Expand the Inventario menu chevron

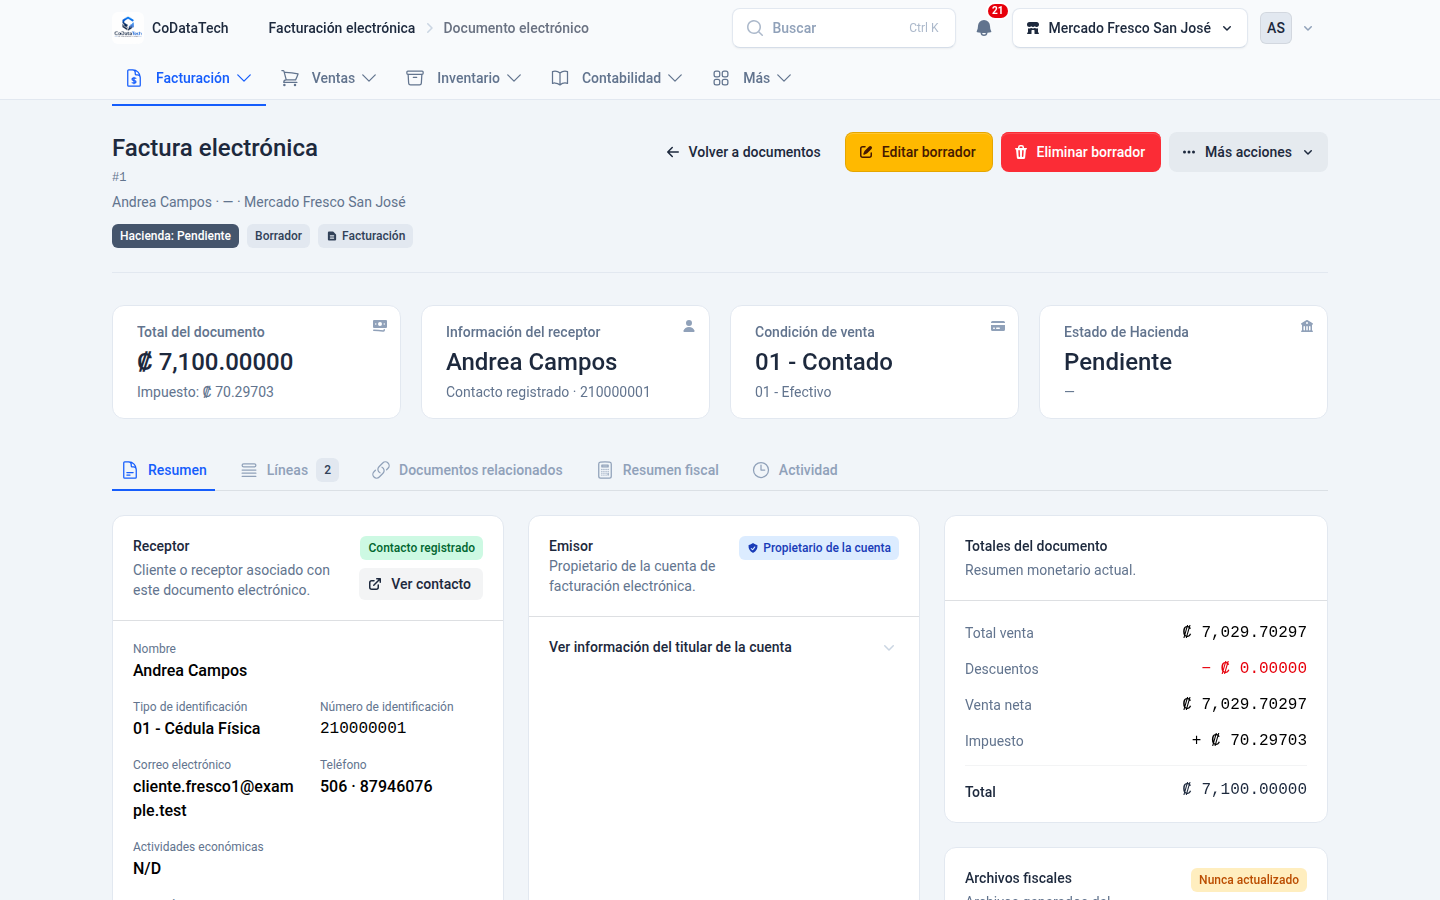click(x=514, y=78)
